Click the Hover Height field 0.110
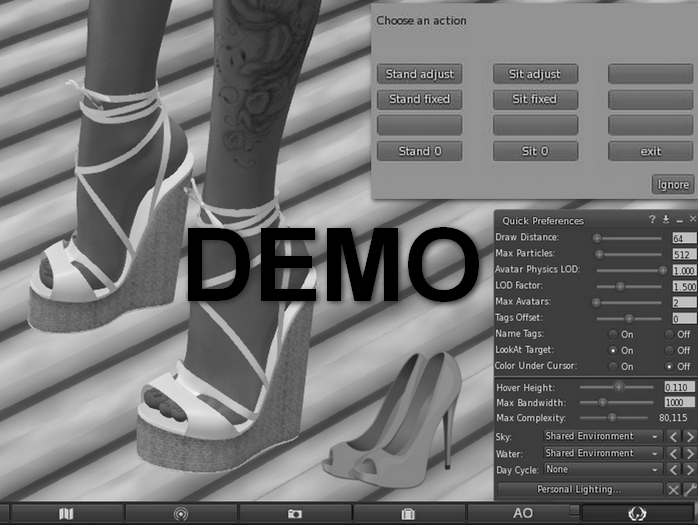This screenshot has height=525, width=698. pyautogui.click(x=679, y=387)
